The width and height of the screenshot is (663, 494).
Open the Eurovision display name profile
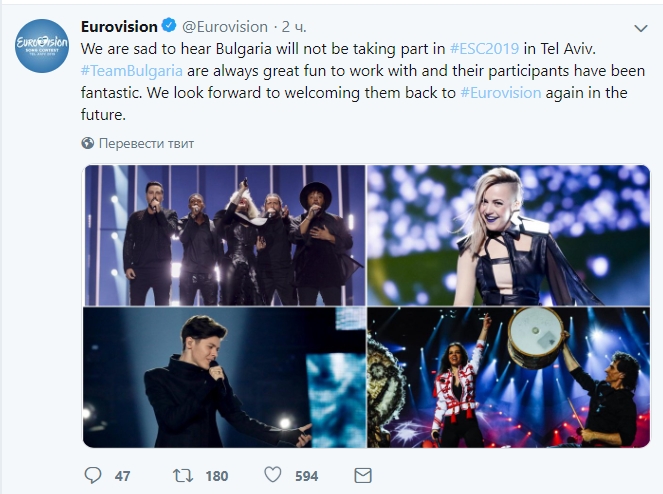[119, 27]
